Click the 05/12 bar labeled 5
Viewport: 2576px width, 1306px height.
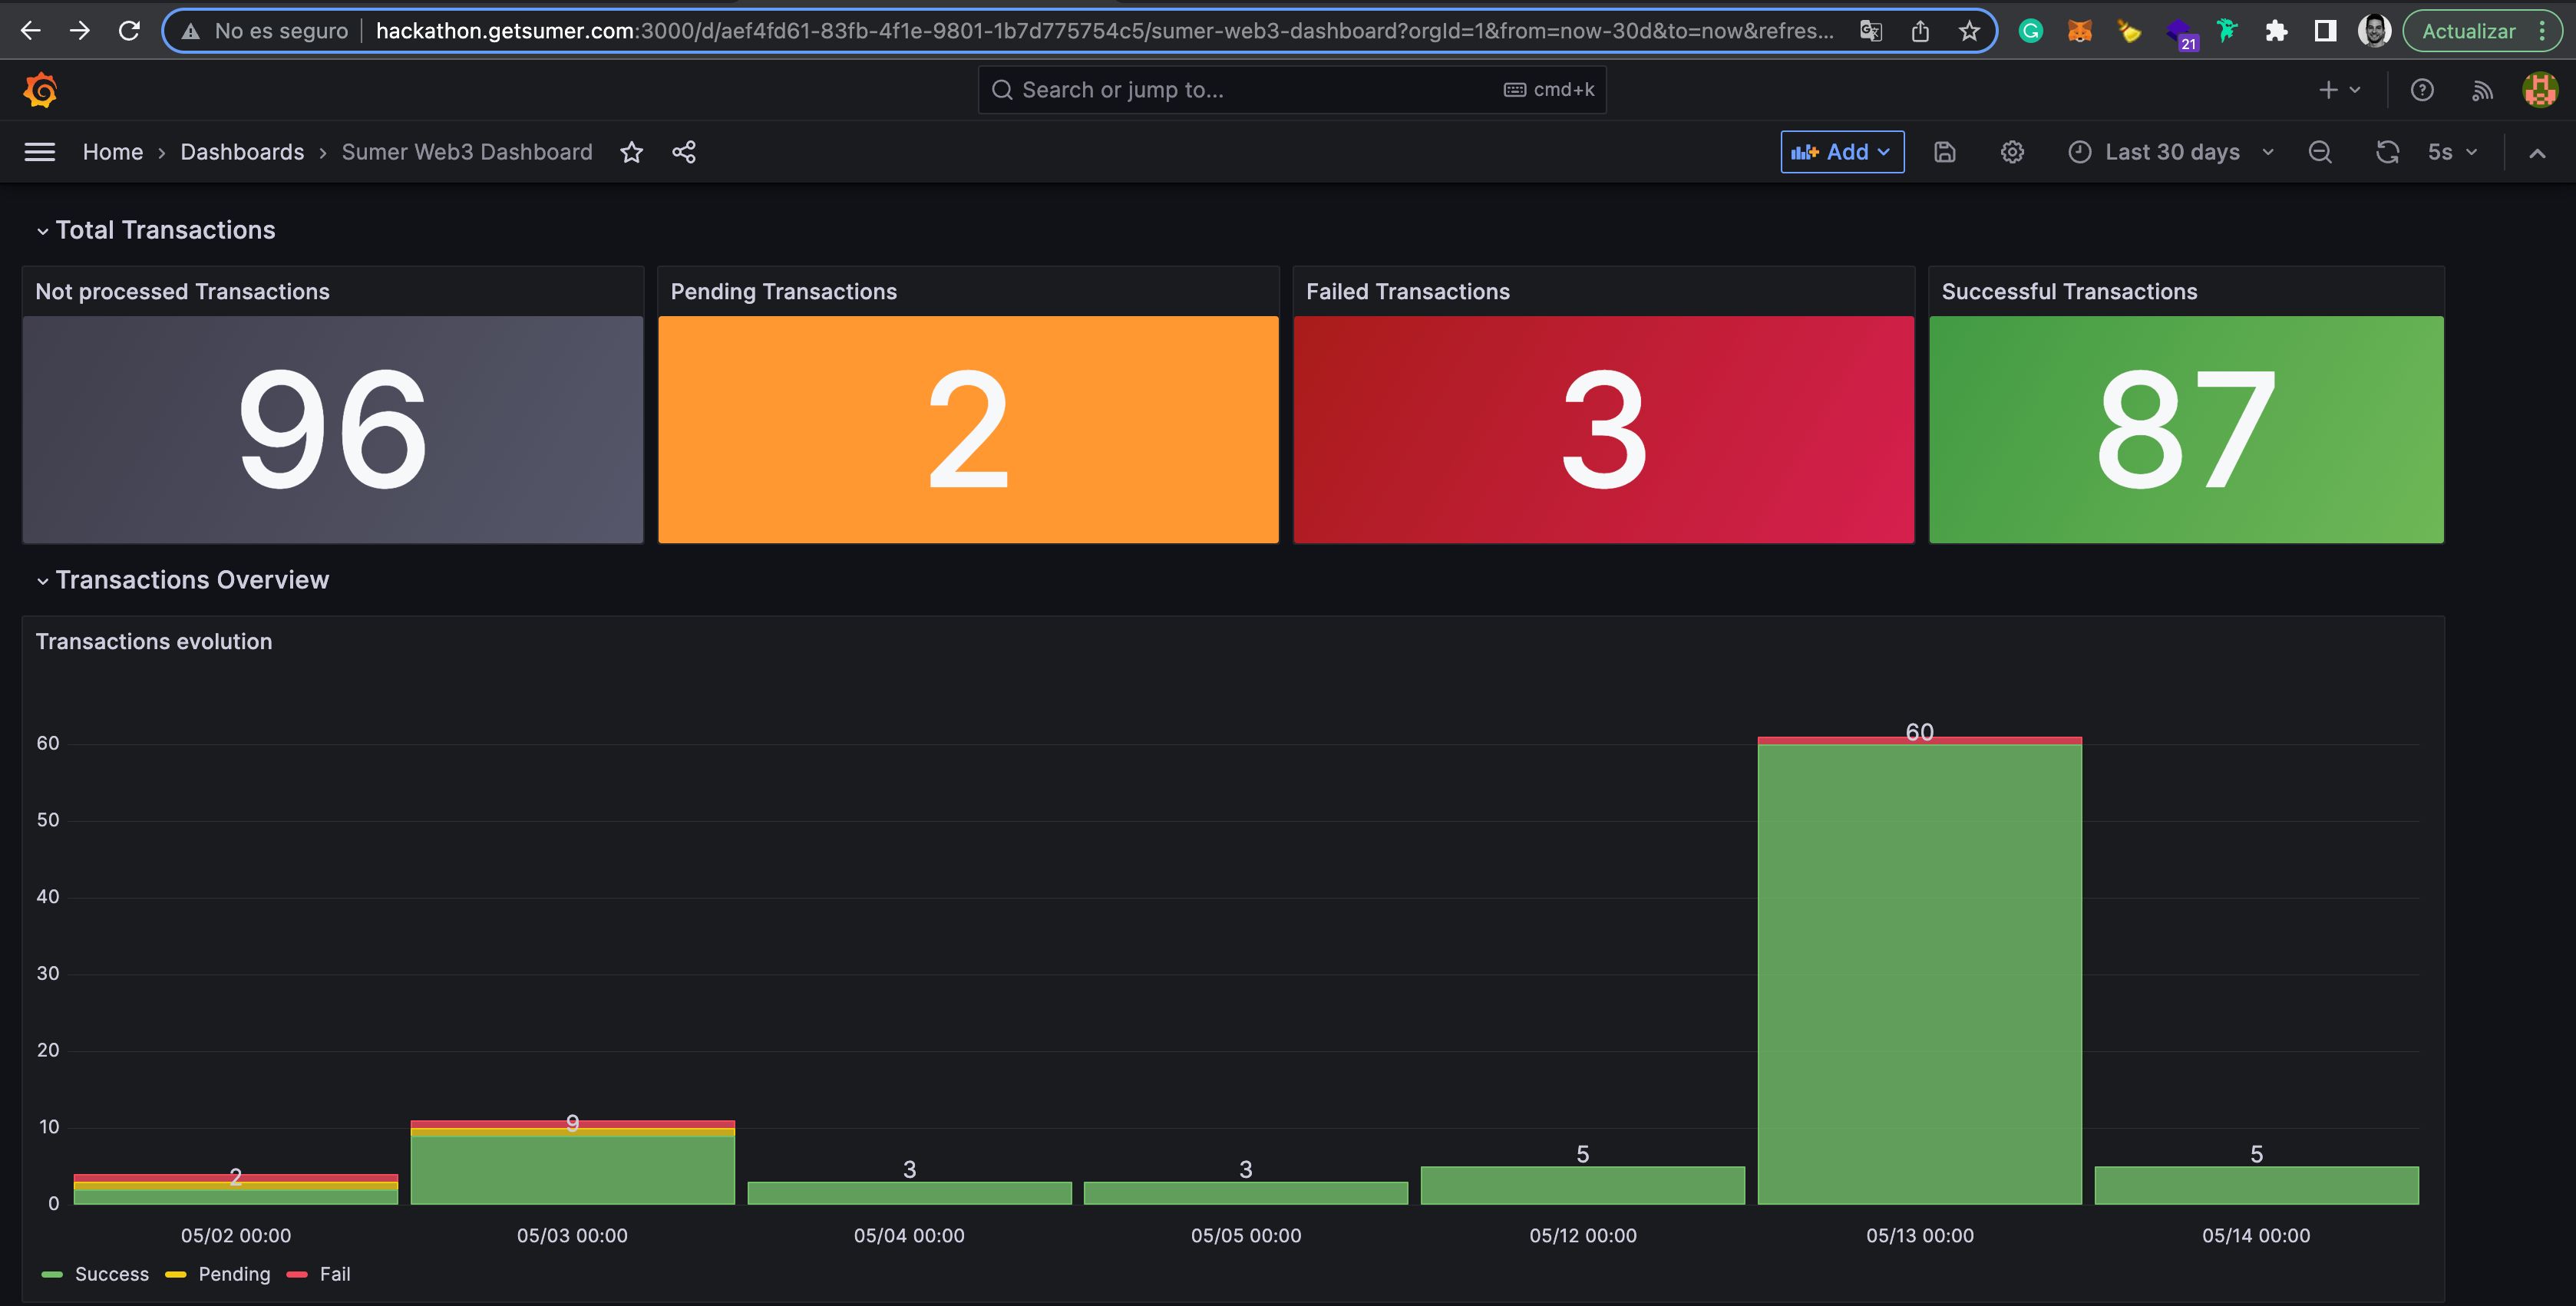click(x=1582, y=1185)
